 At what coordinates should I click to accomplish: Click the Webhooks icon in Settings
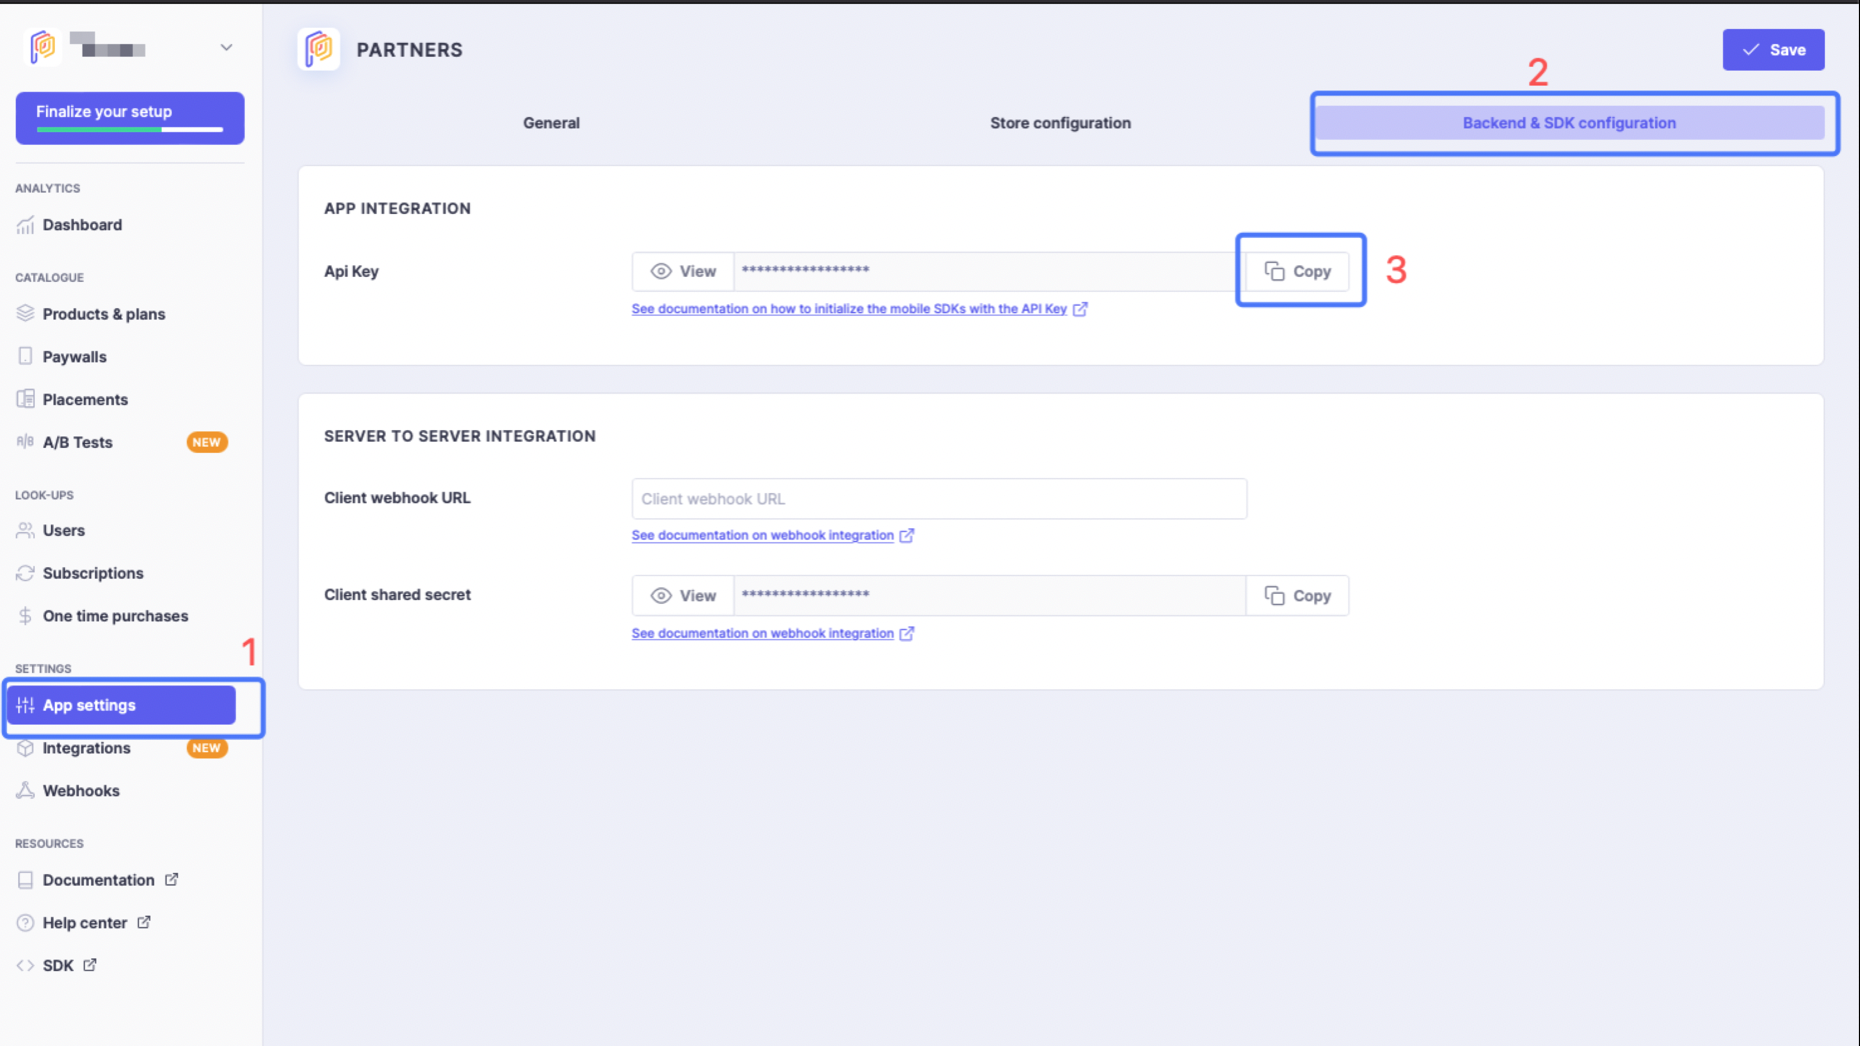pyautogui.click(x=25, y=791)
